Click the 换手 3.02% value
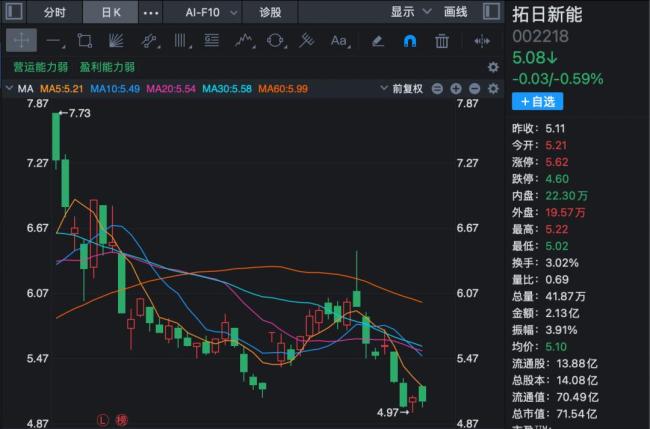650x429 pixels. click(562, 263)
